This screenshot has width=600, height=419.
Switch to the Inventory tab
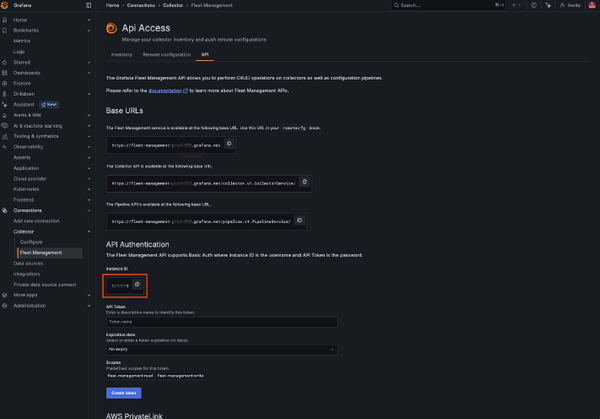[122, 54]
